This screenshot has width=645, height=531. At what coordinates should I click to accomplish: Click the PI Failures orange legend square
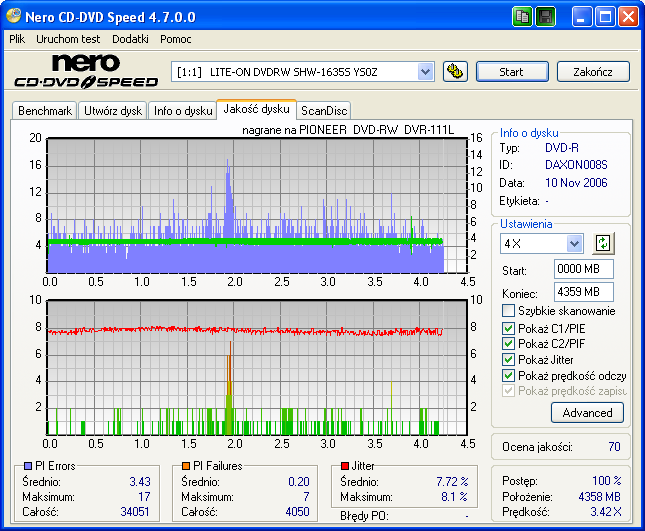(186, 466)
